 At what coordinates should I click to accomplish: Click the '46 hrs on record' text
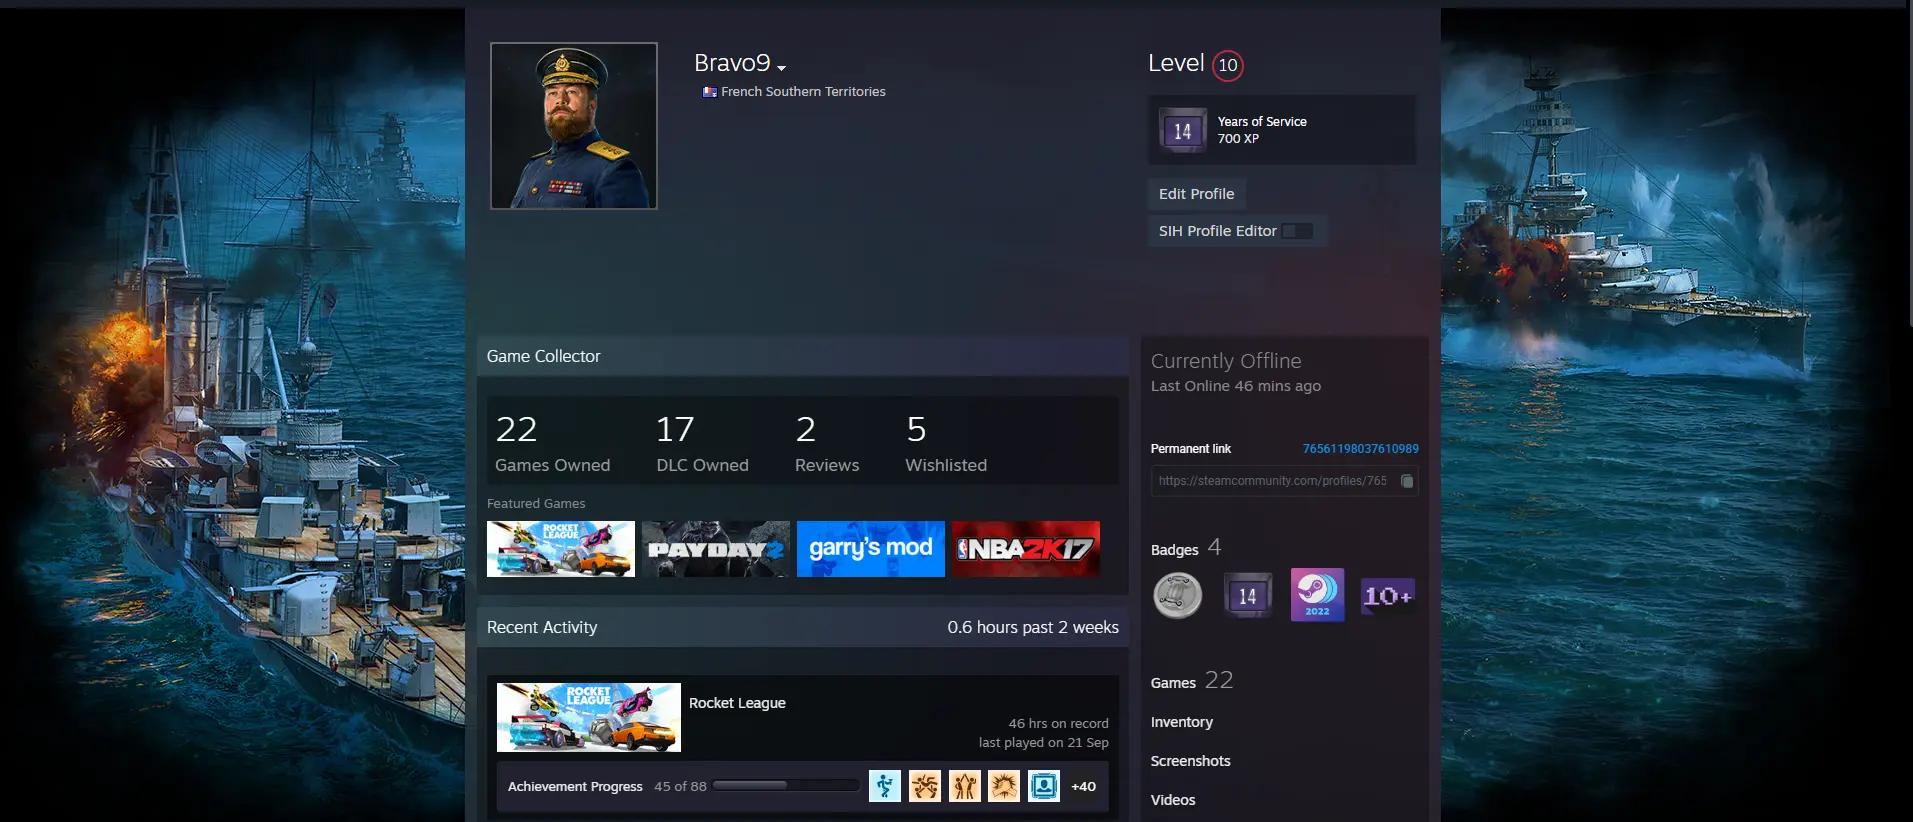pyautogui.click(x=1058, y=723)
